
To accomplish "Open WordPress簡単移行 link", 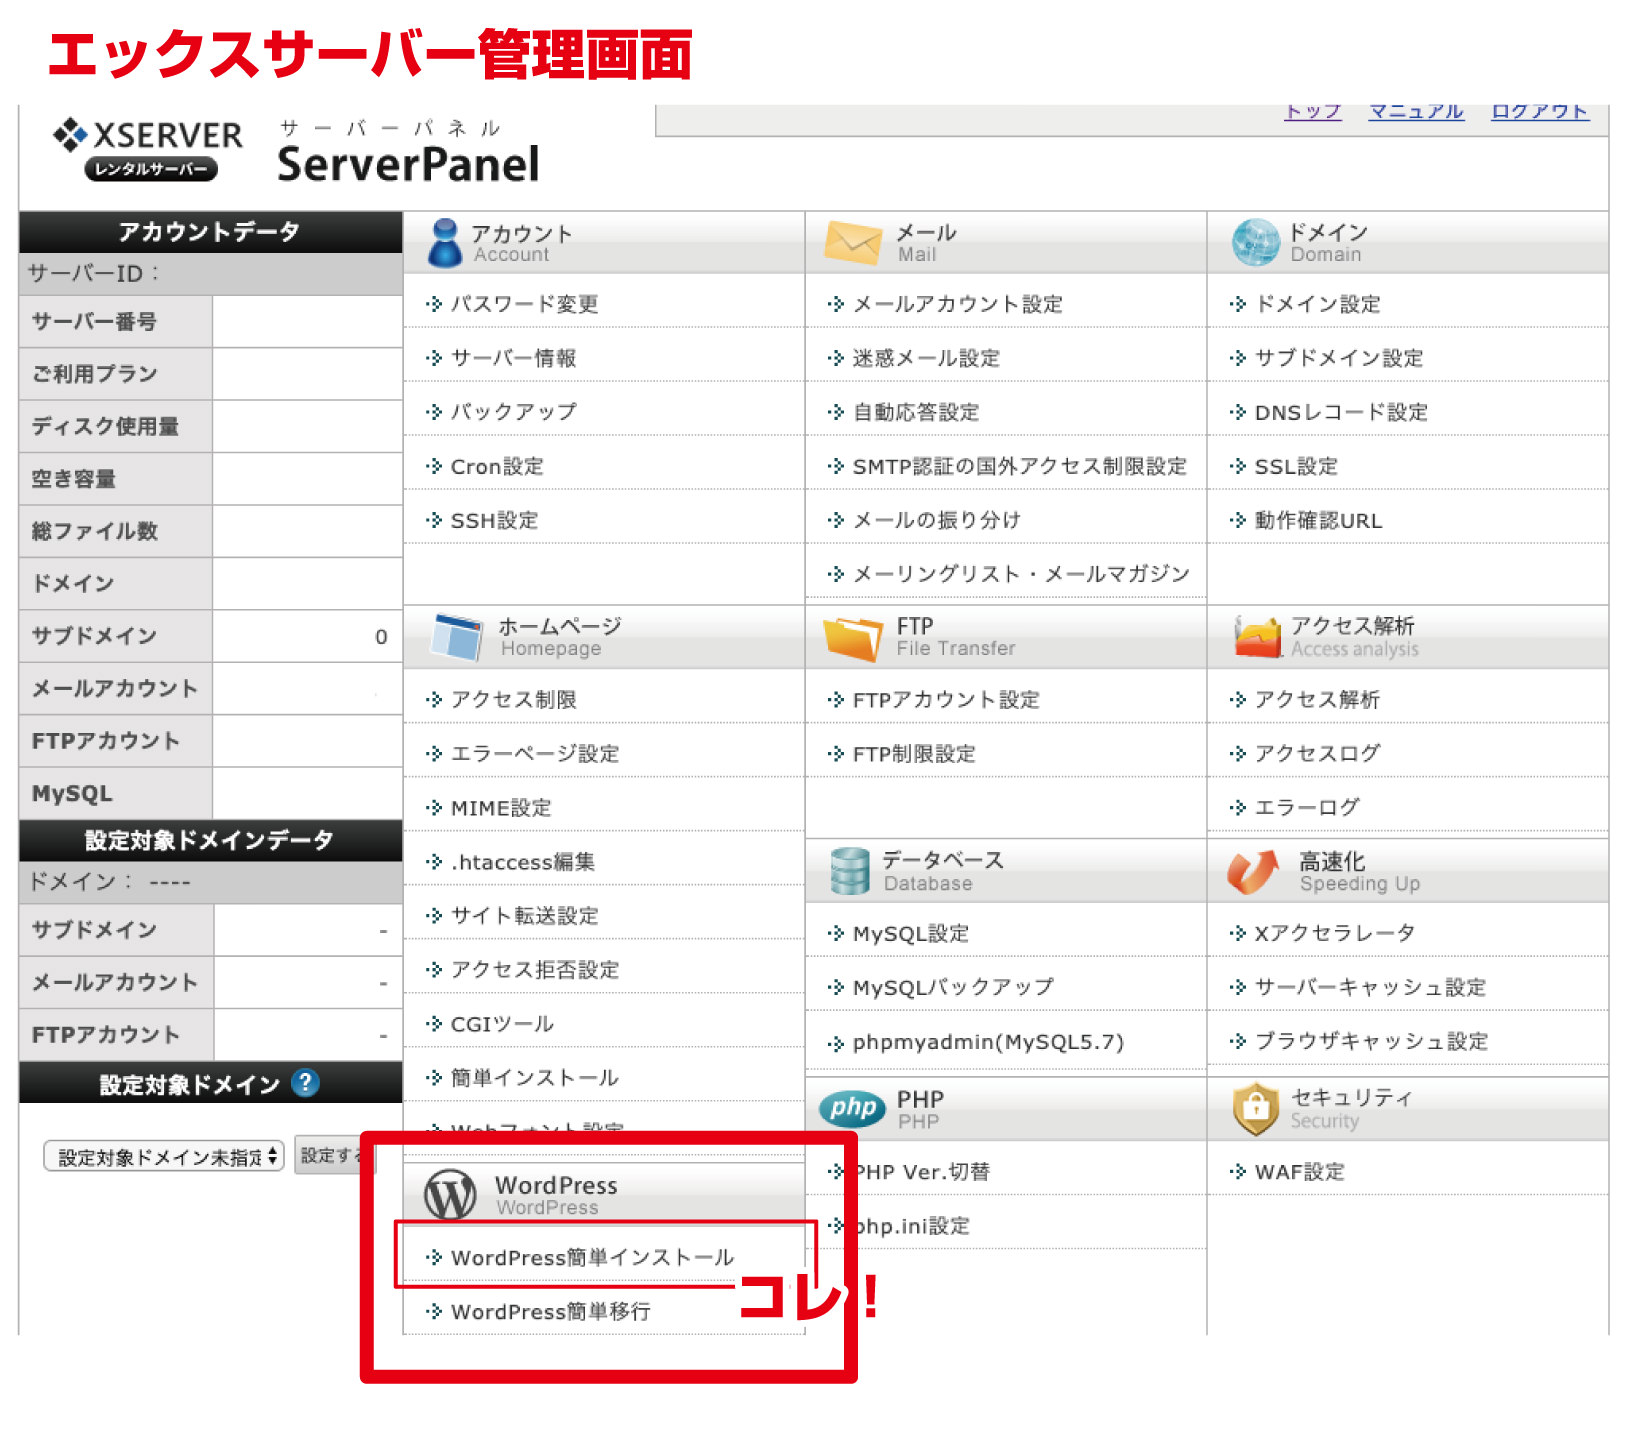I will (x=550, y=1311).
